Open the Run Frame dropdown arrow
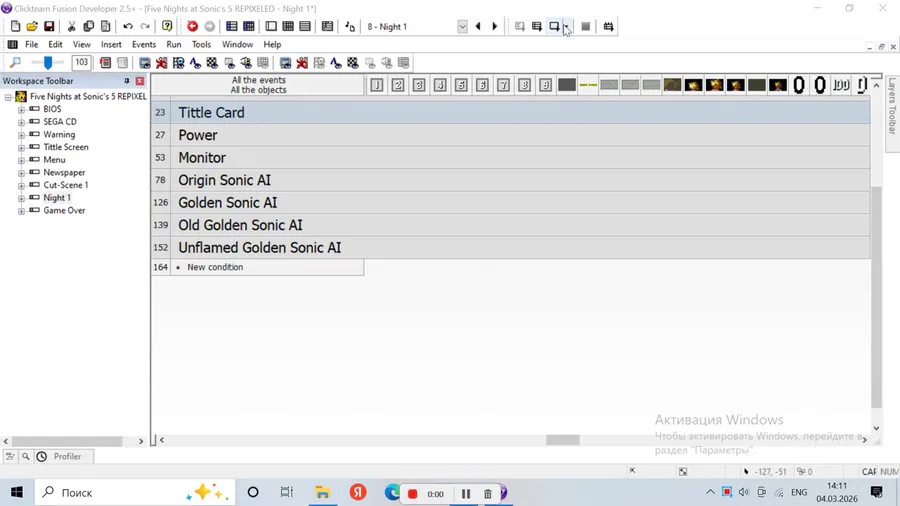This screenshot has height=506, width=900. 567,26
